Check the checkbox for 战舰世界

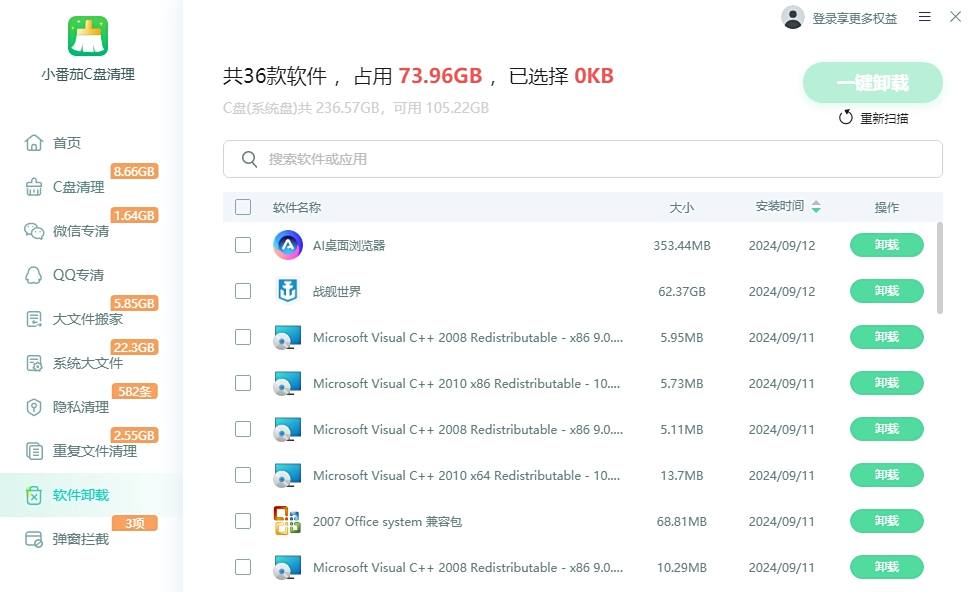242,291
